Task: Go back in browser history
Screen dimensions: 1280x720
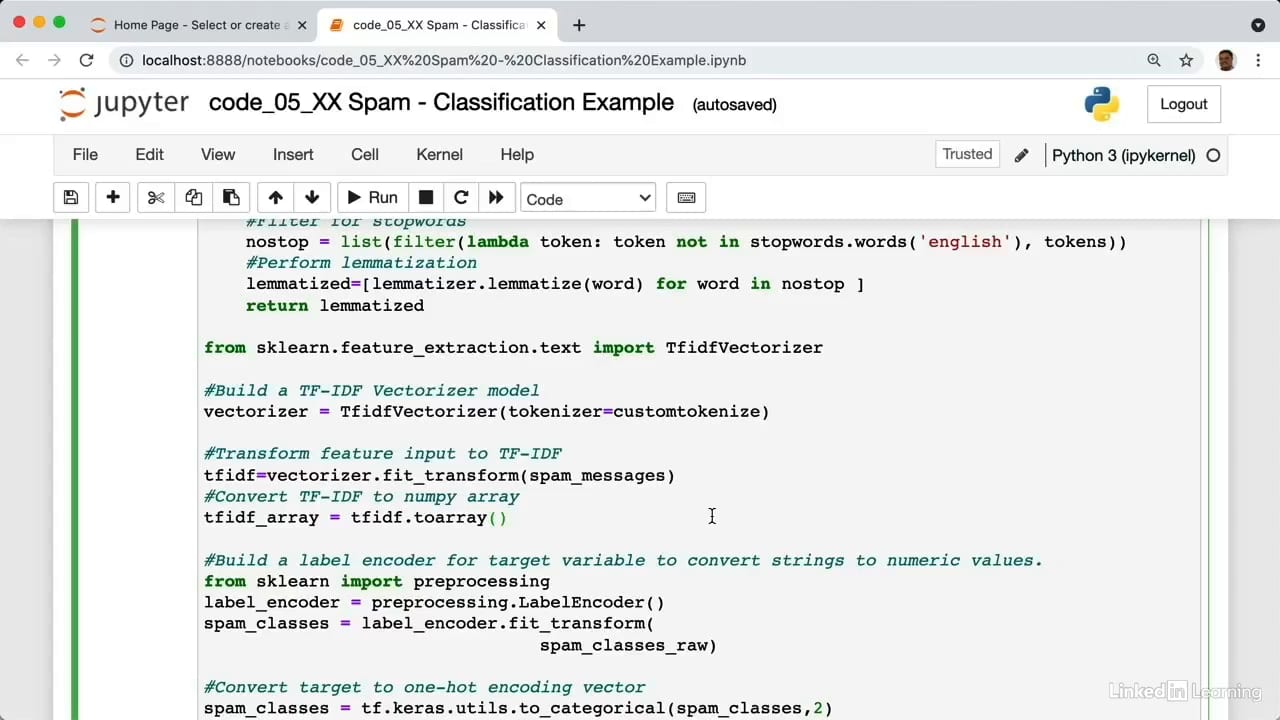Action: point(23,60)
